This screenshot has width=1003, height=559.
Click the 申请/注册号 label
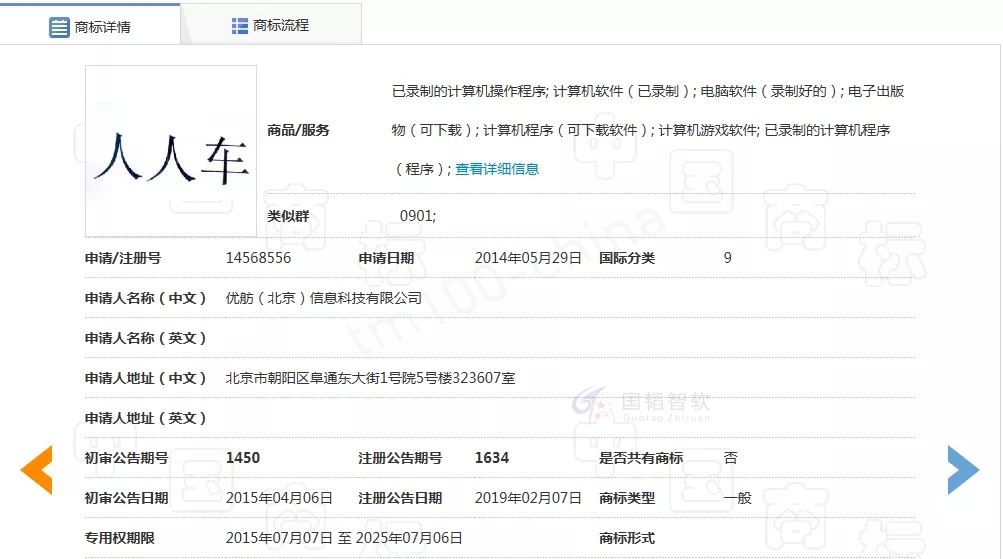click(x=123, y=258)
